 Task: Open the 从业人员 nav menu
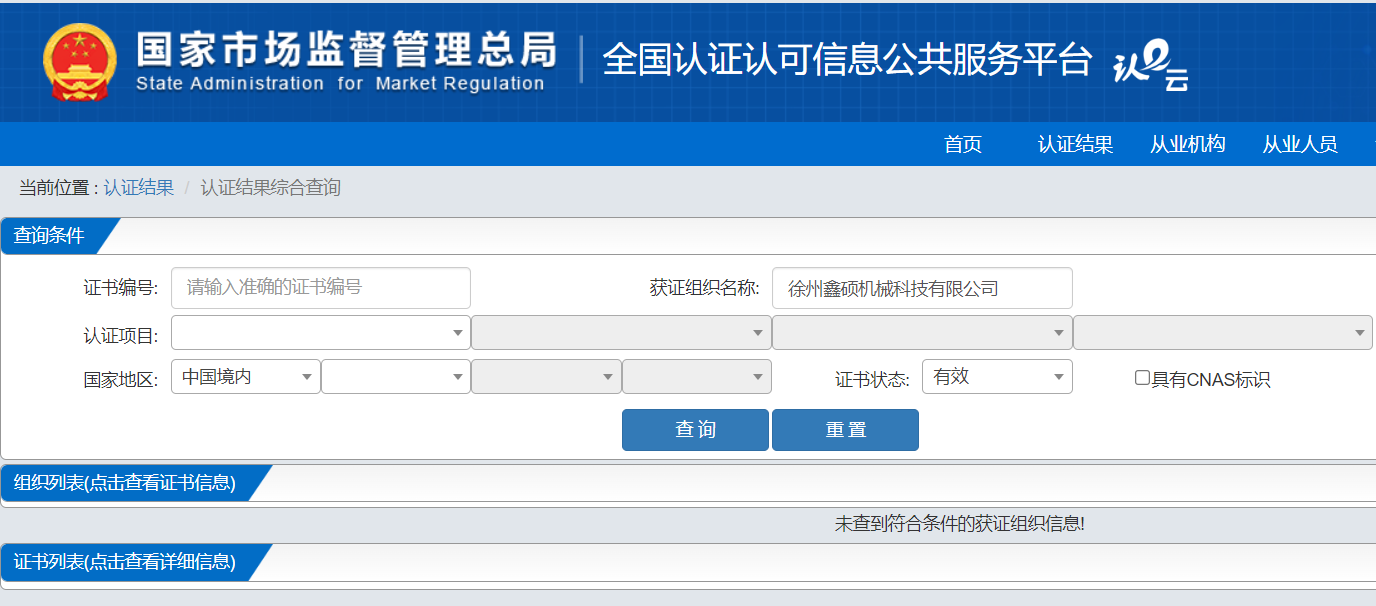click(x=1299, y=144)
